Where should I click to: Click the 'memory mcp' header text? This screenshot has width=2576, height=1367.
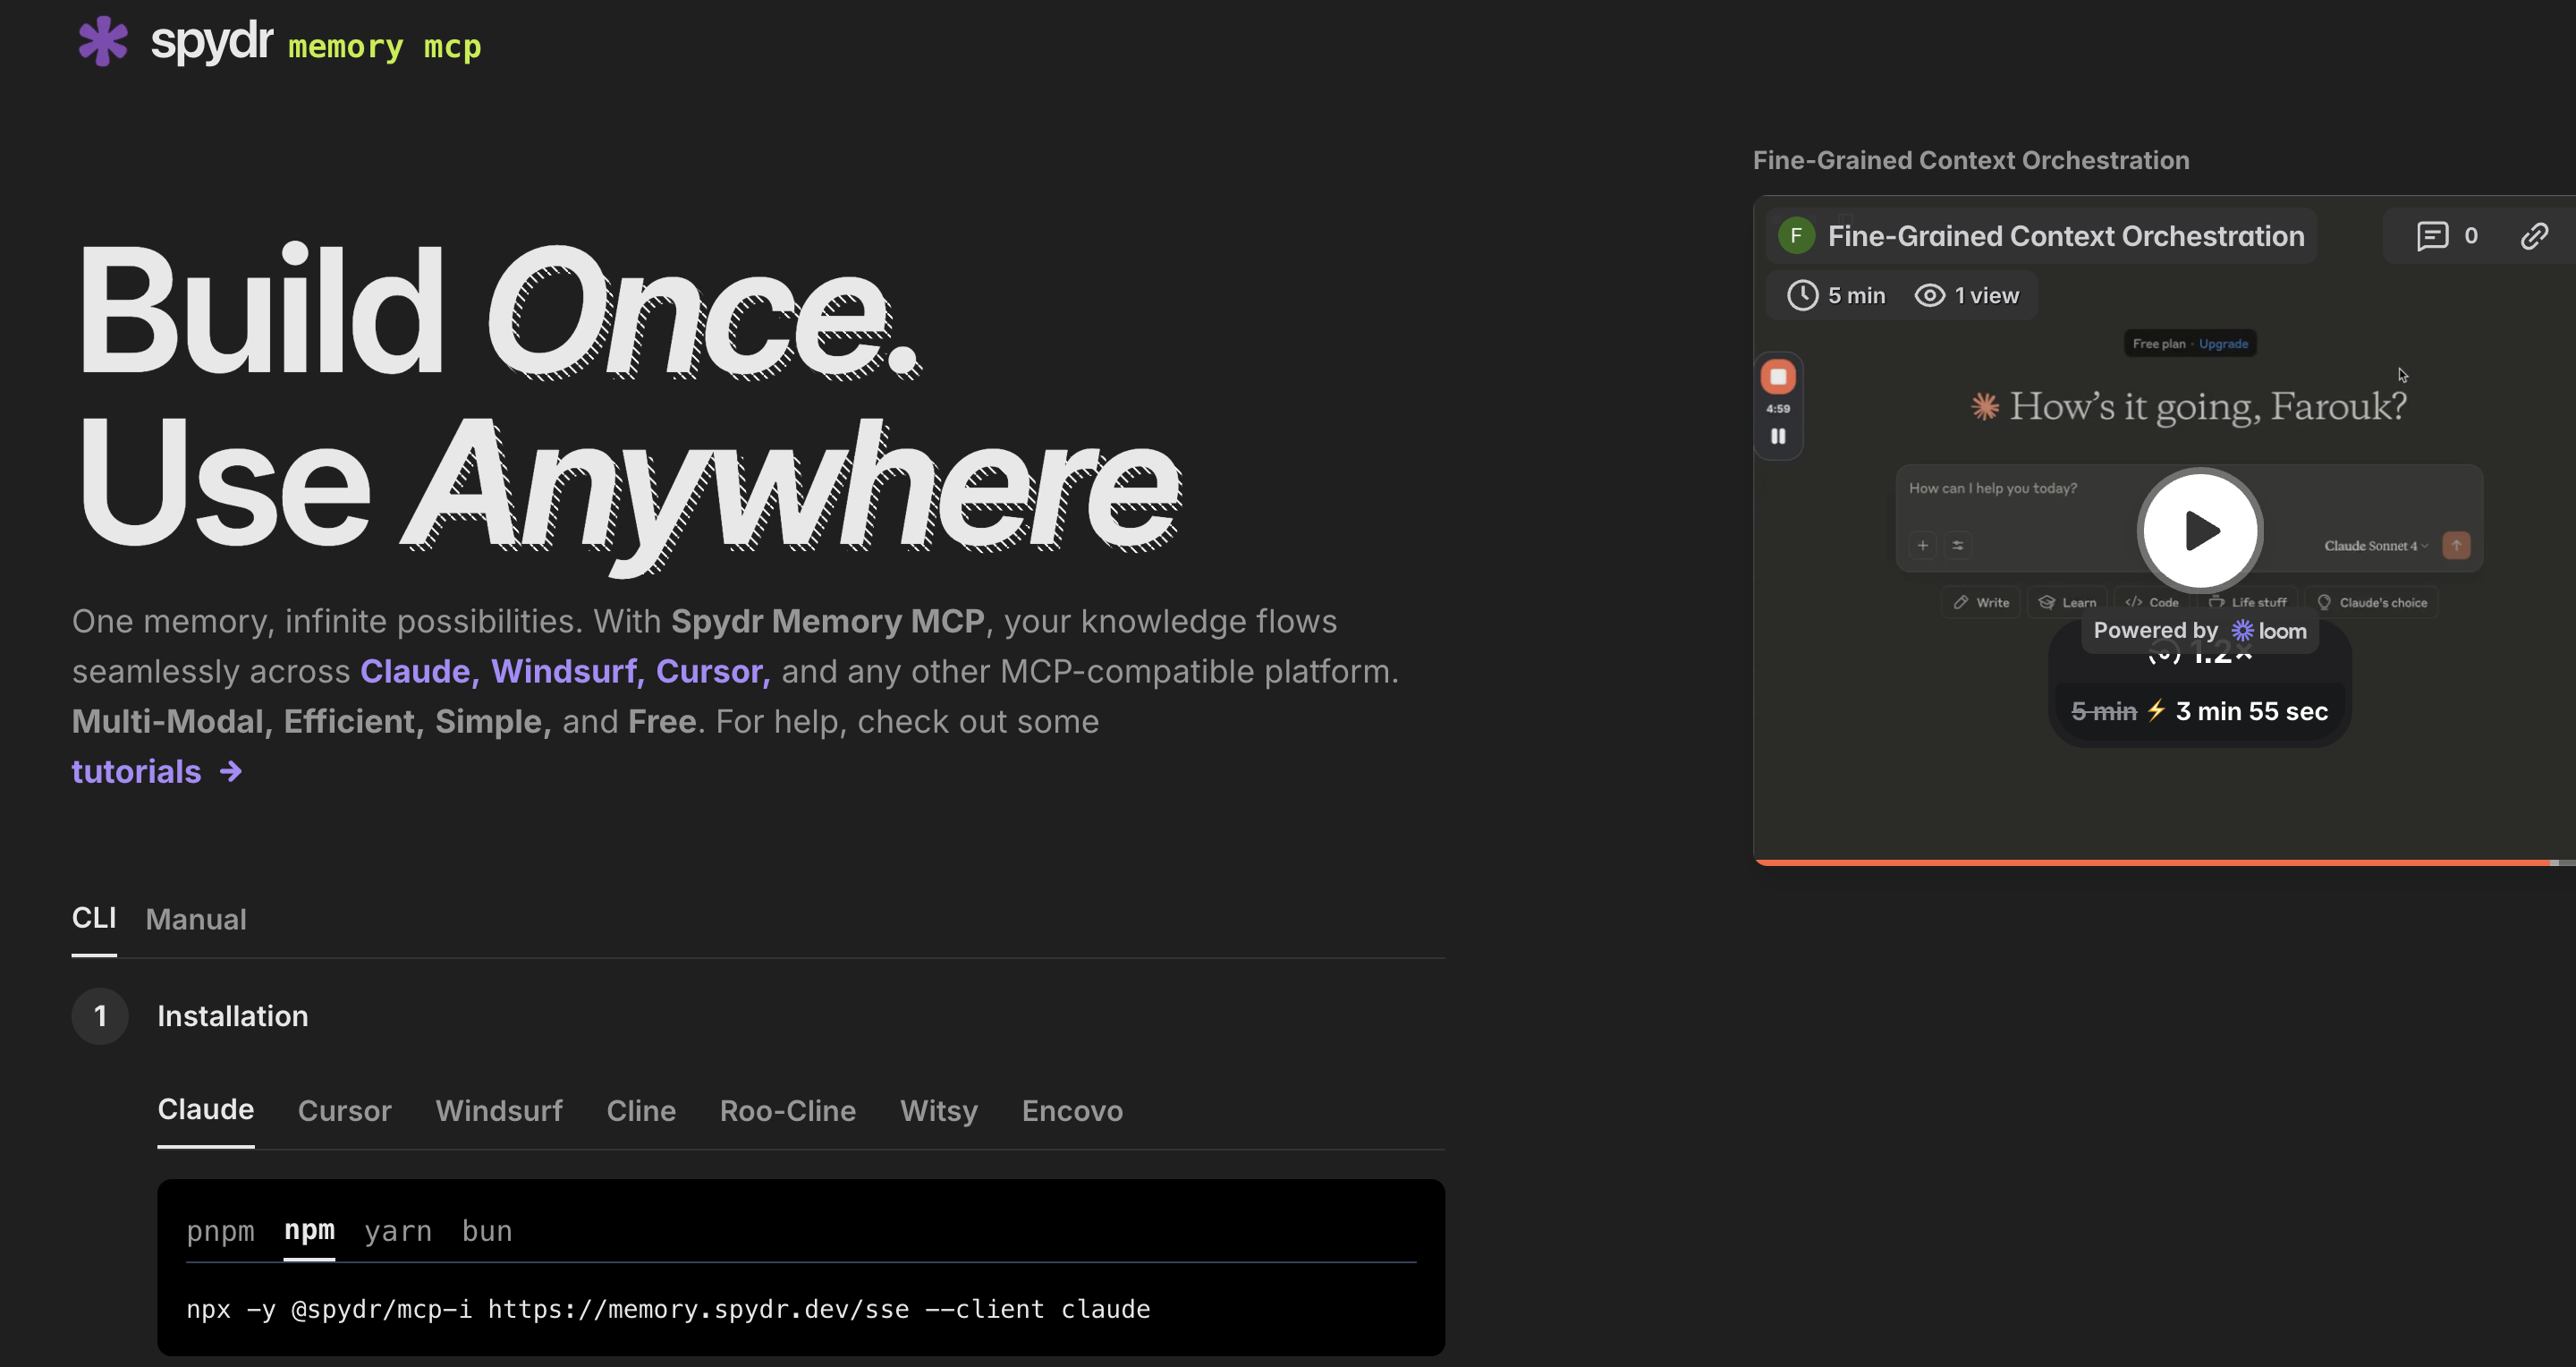[x=385, y=47]
